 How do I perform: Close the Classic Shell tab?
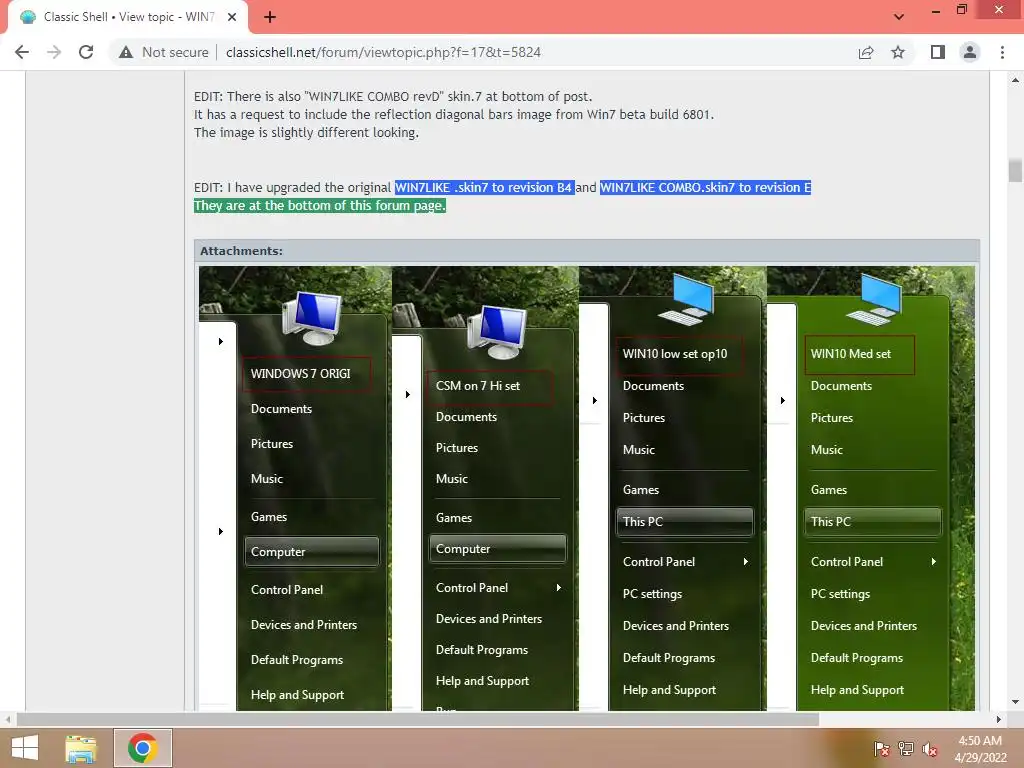coord(232,17)
